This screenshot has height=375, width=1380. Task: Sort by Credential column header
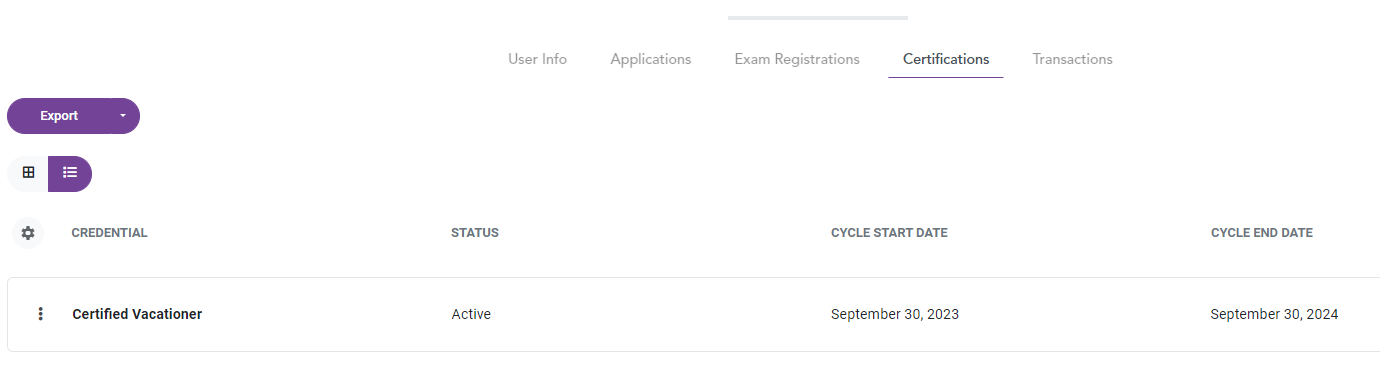point(109,233)
